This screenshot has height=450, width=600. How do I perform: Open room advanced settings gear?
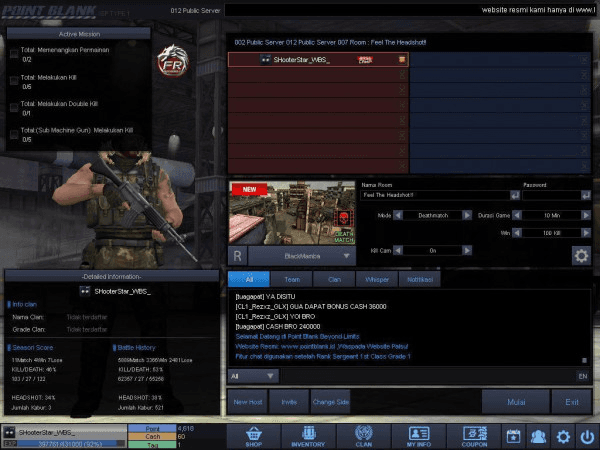(x=581, y=256)
